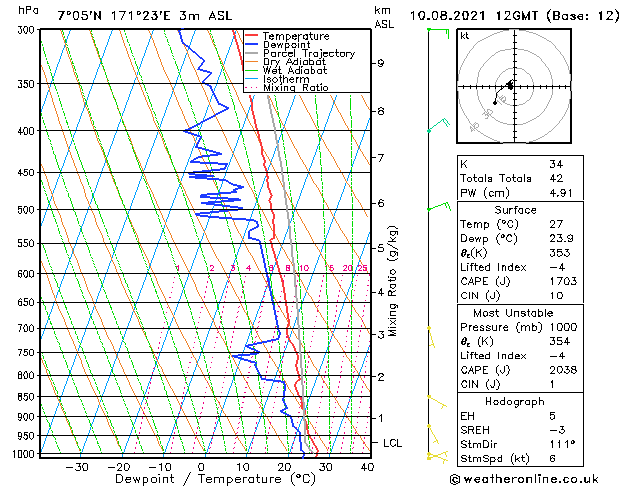The height and width of the screenshot is (486, 629).
Task: Click the LCL marker on right axis
Action: [x=393, y=442]
